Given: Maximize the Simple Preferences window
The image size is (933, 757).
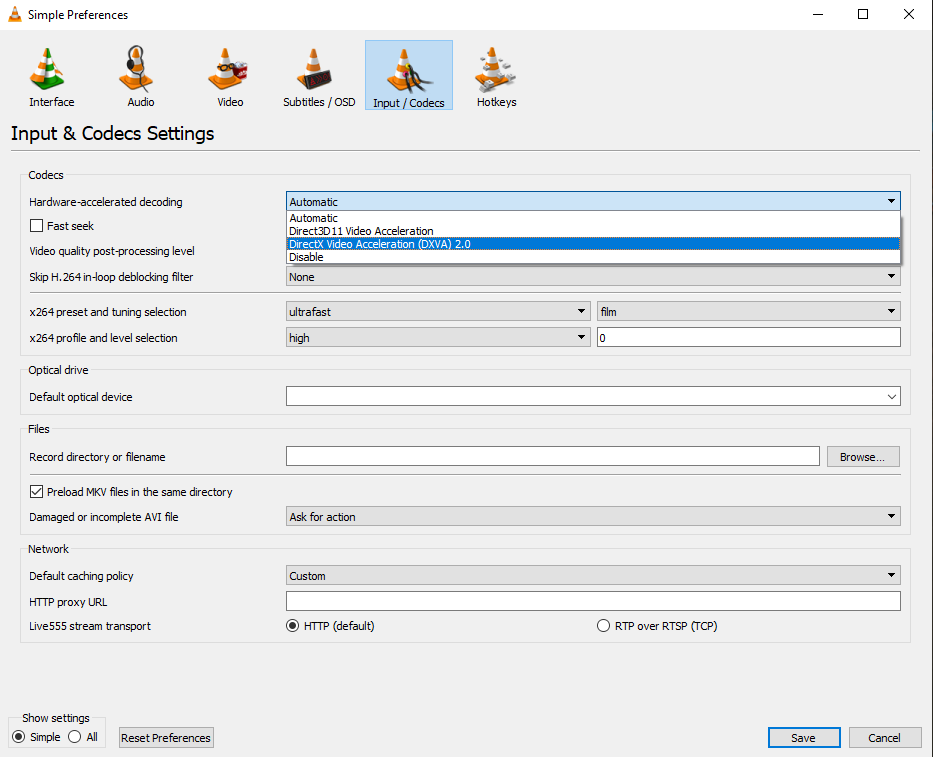Looking at the screenshot, I should click(863, 14).
